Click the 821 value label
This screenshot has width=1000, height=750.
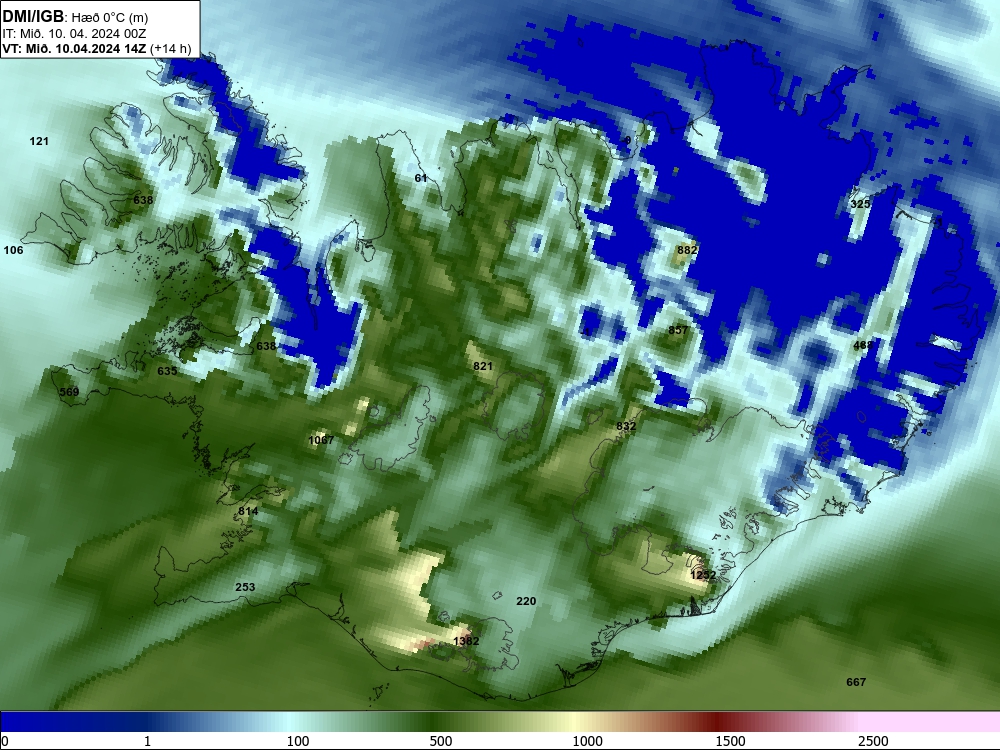click(x=483, y=366)
